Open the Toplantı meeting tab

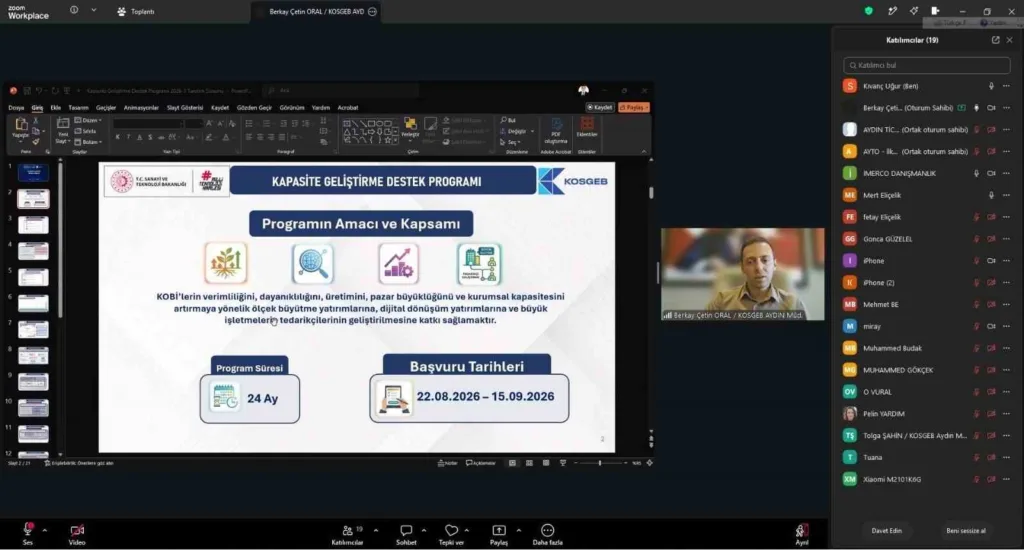135,12
